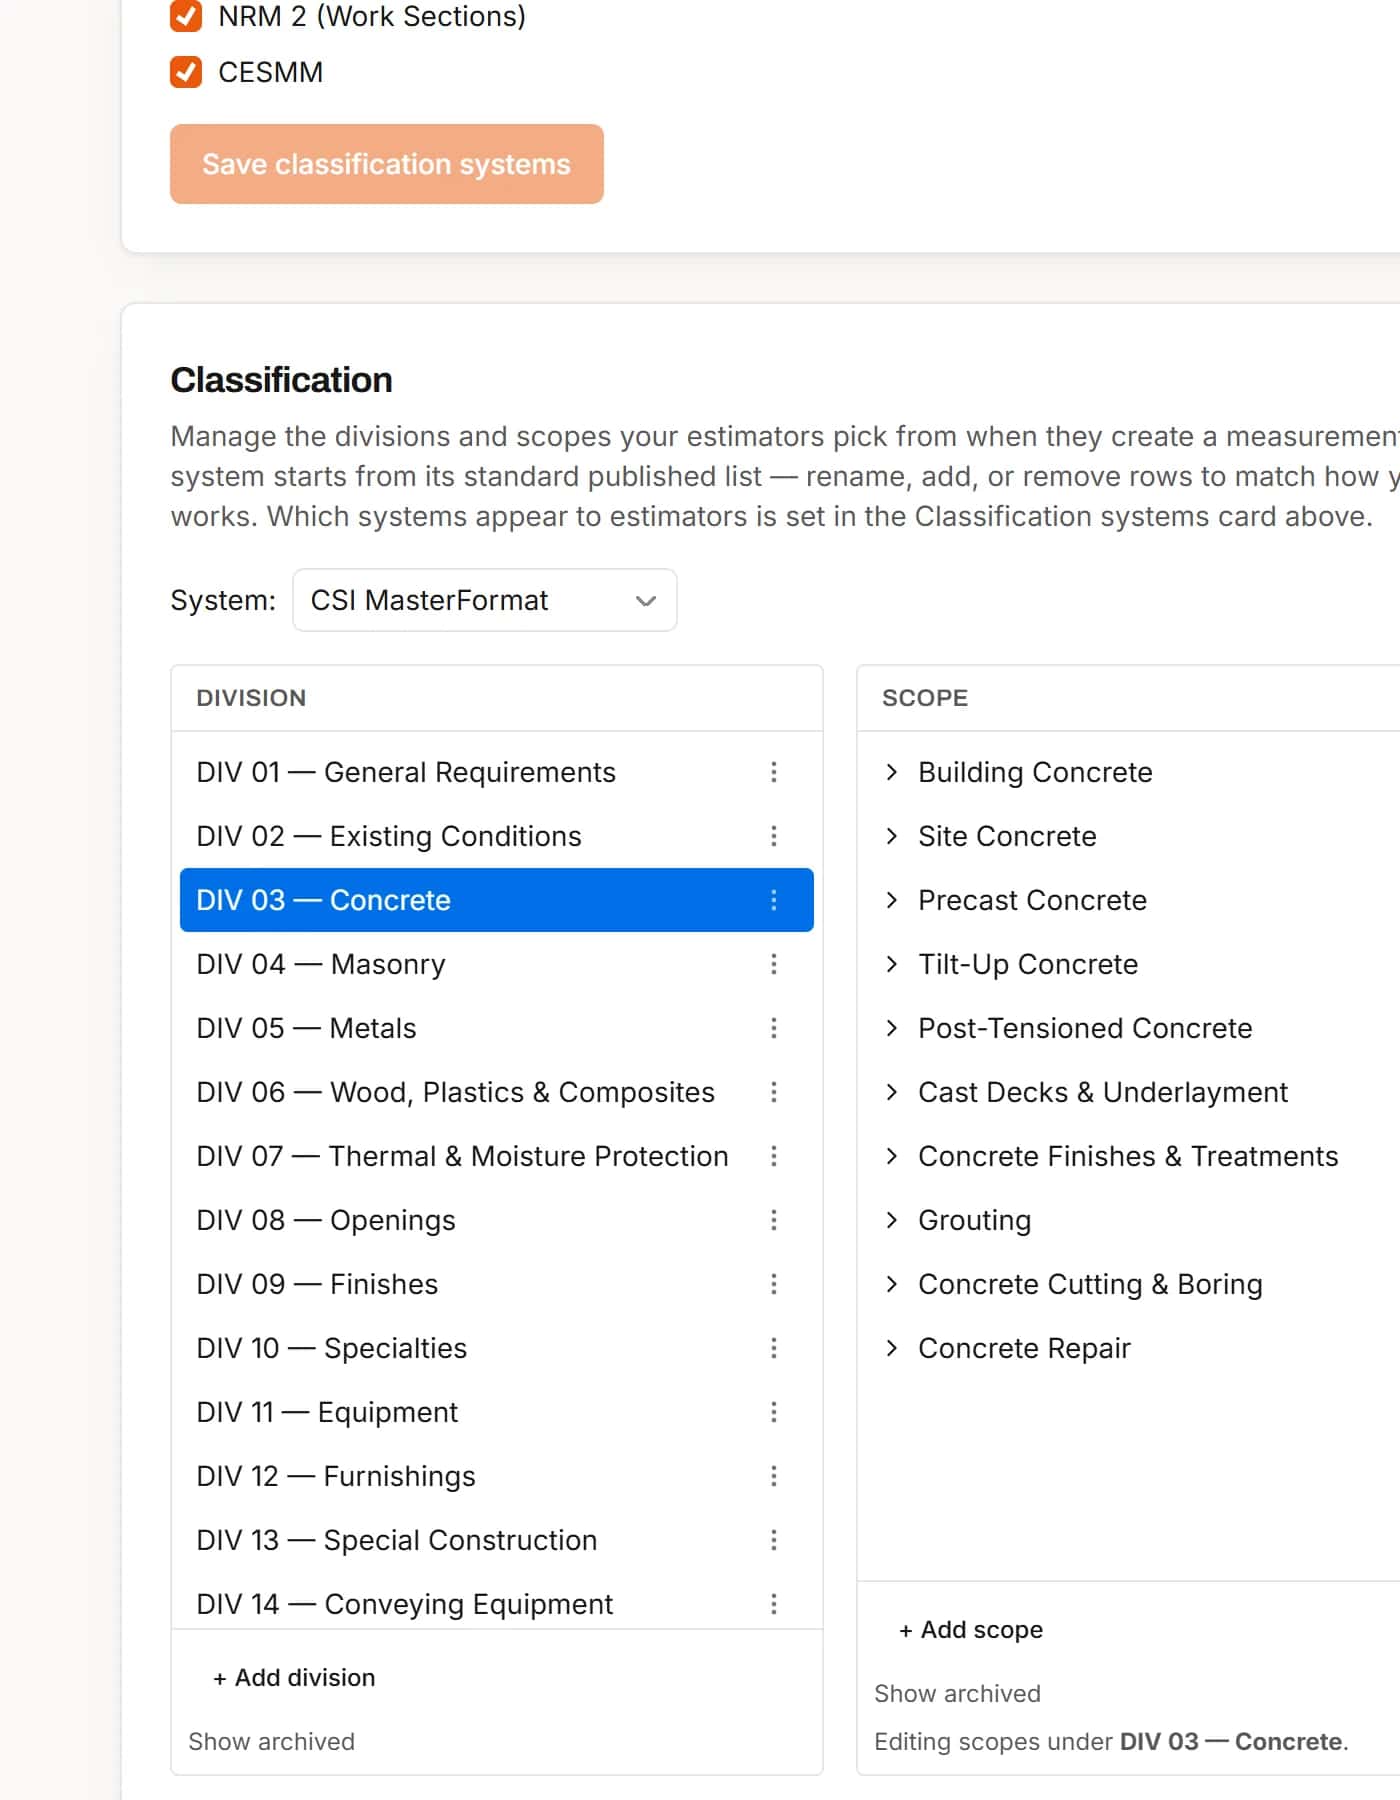Open the DIV 07 Thermal & Moisture kebab menu
1400x1800 pixels.
point(773,1156)
